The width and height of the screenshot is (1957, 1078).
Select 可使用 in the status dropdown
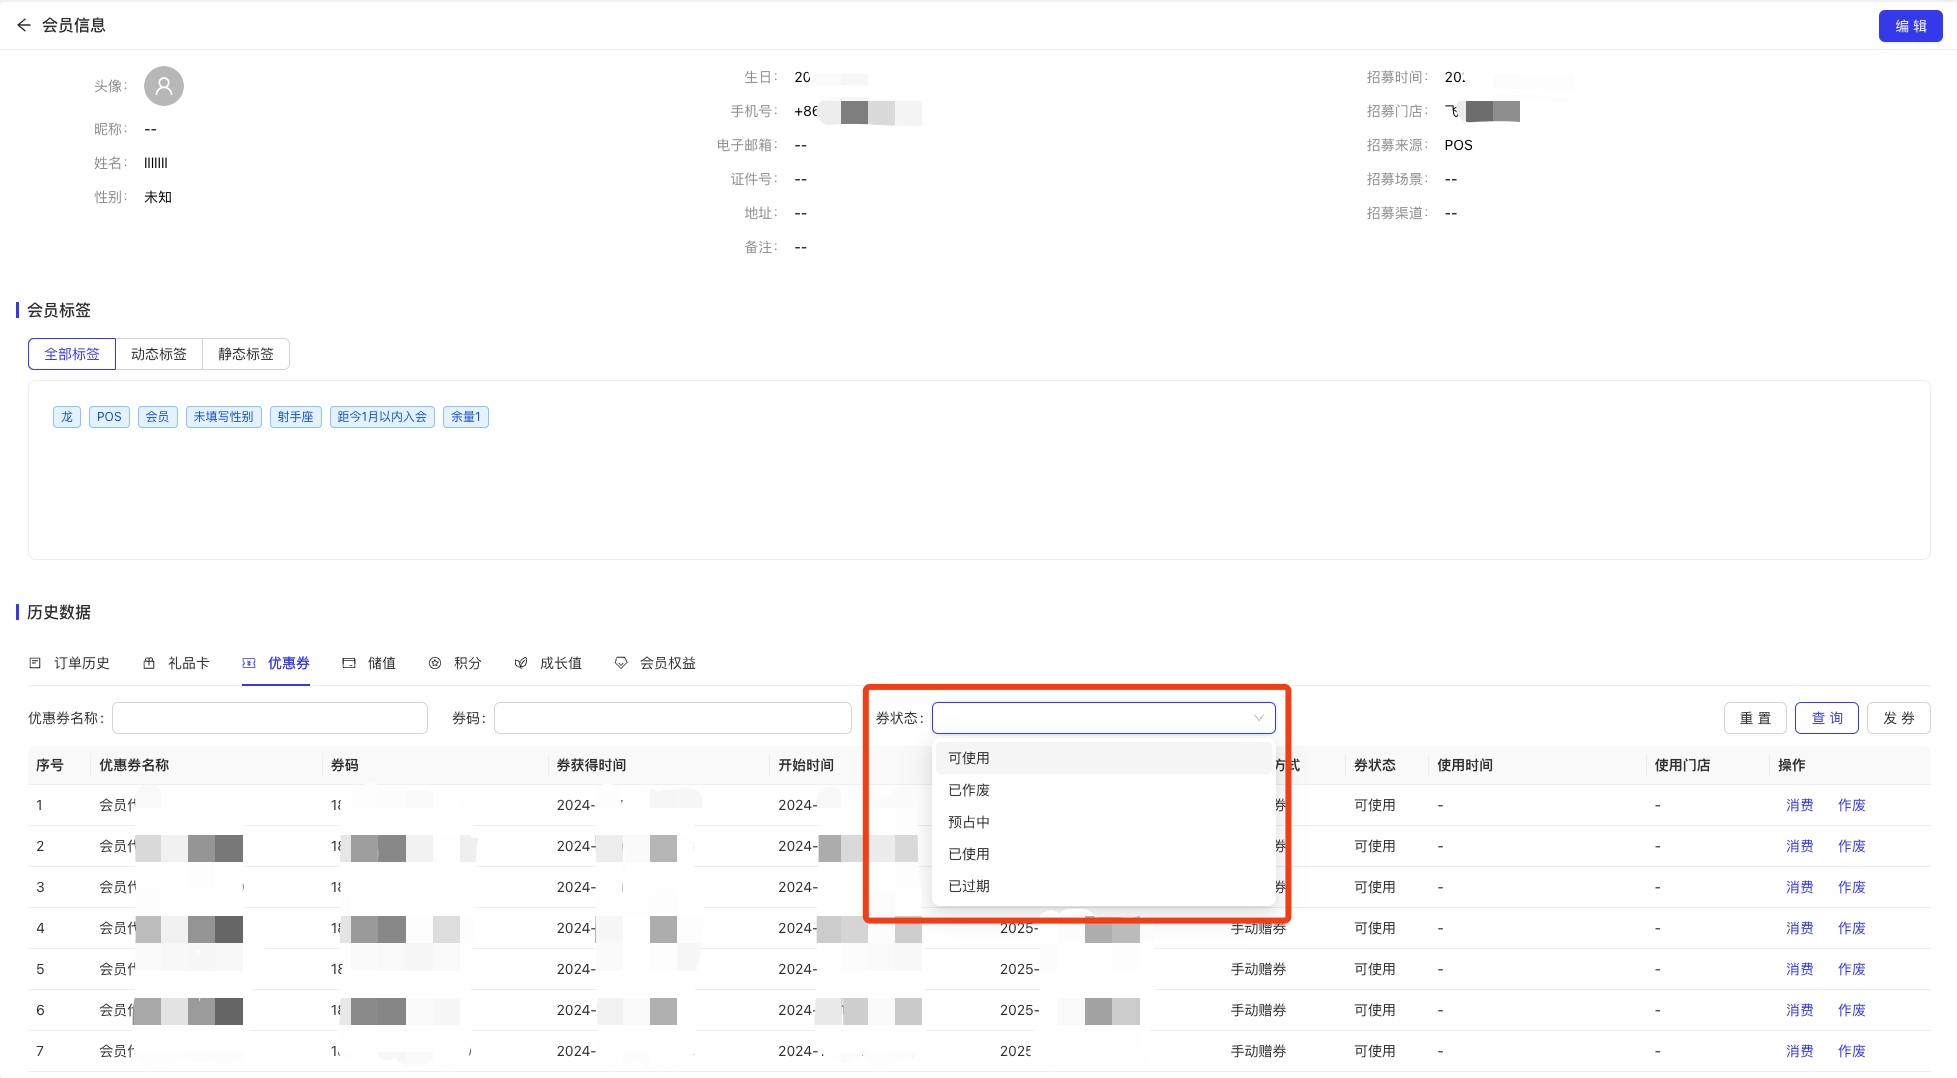pos(1104,758)
